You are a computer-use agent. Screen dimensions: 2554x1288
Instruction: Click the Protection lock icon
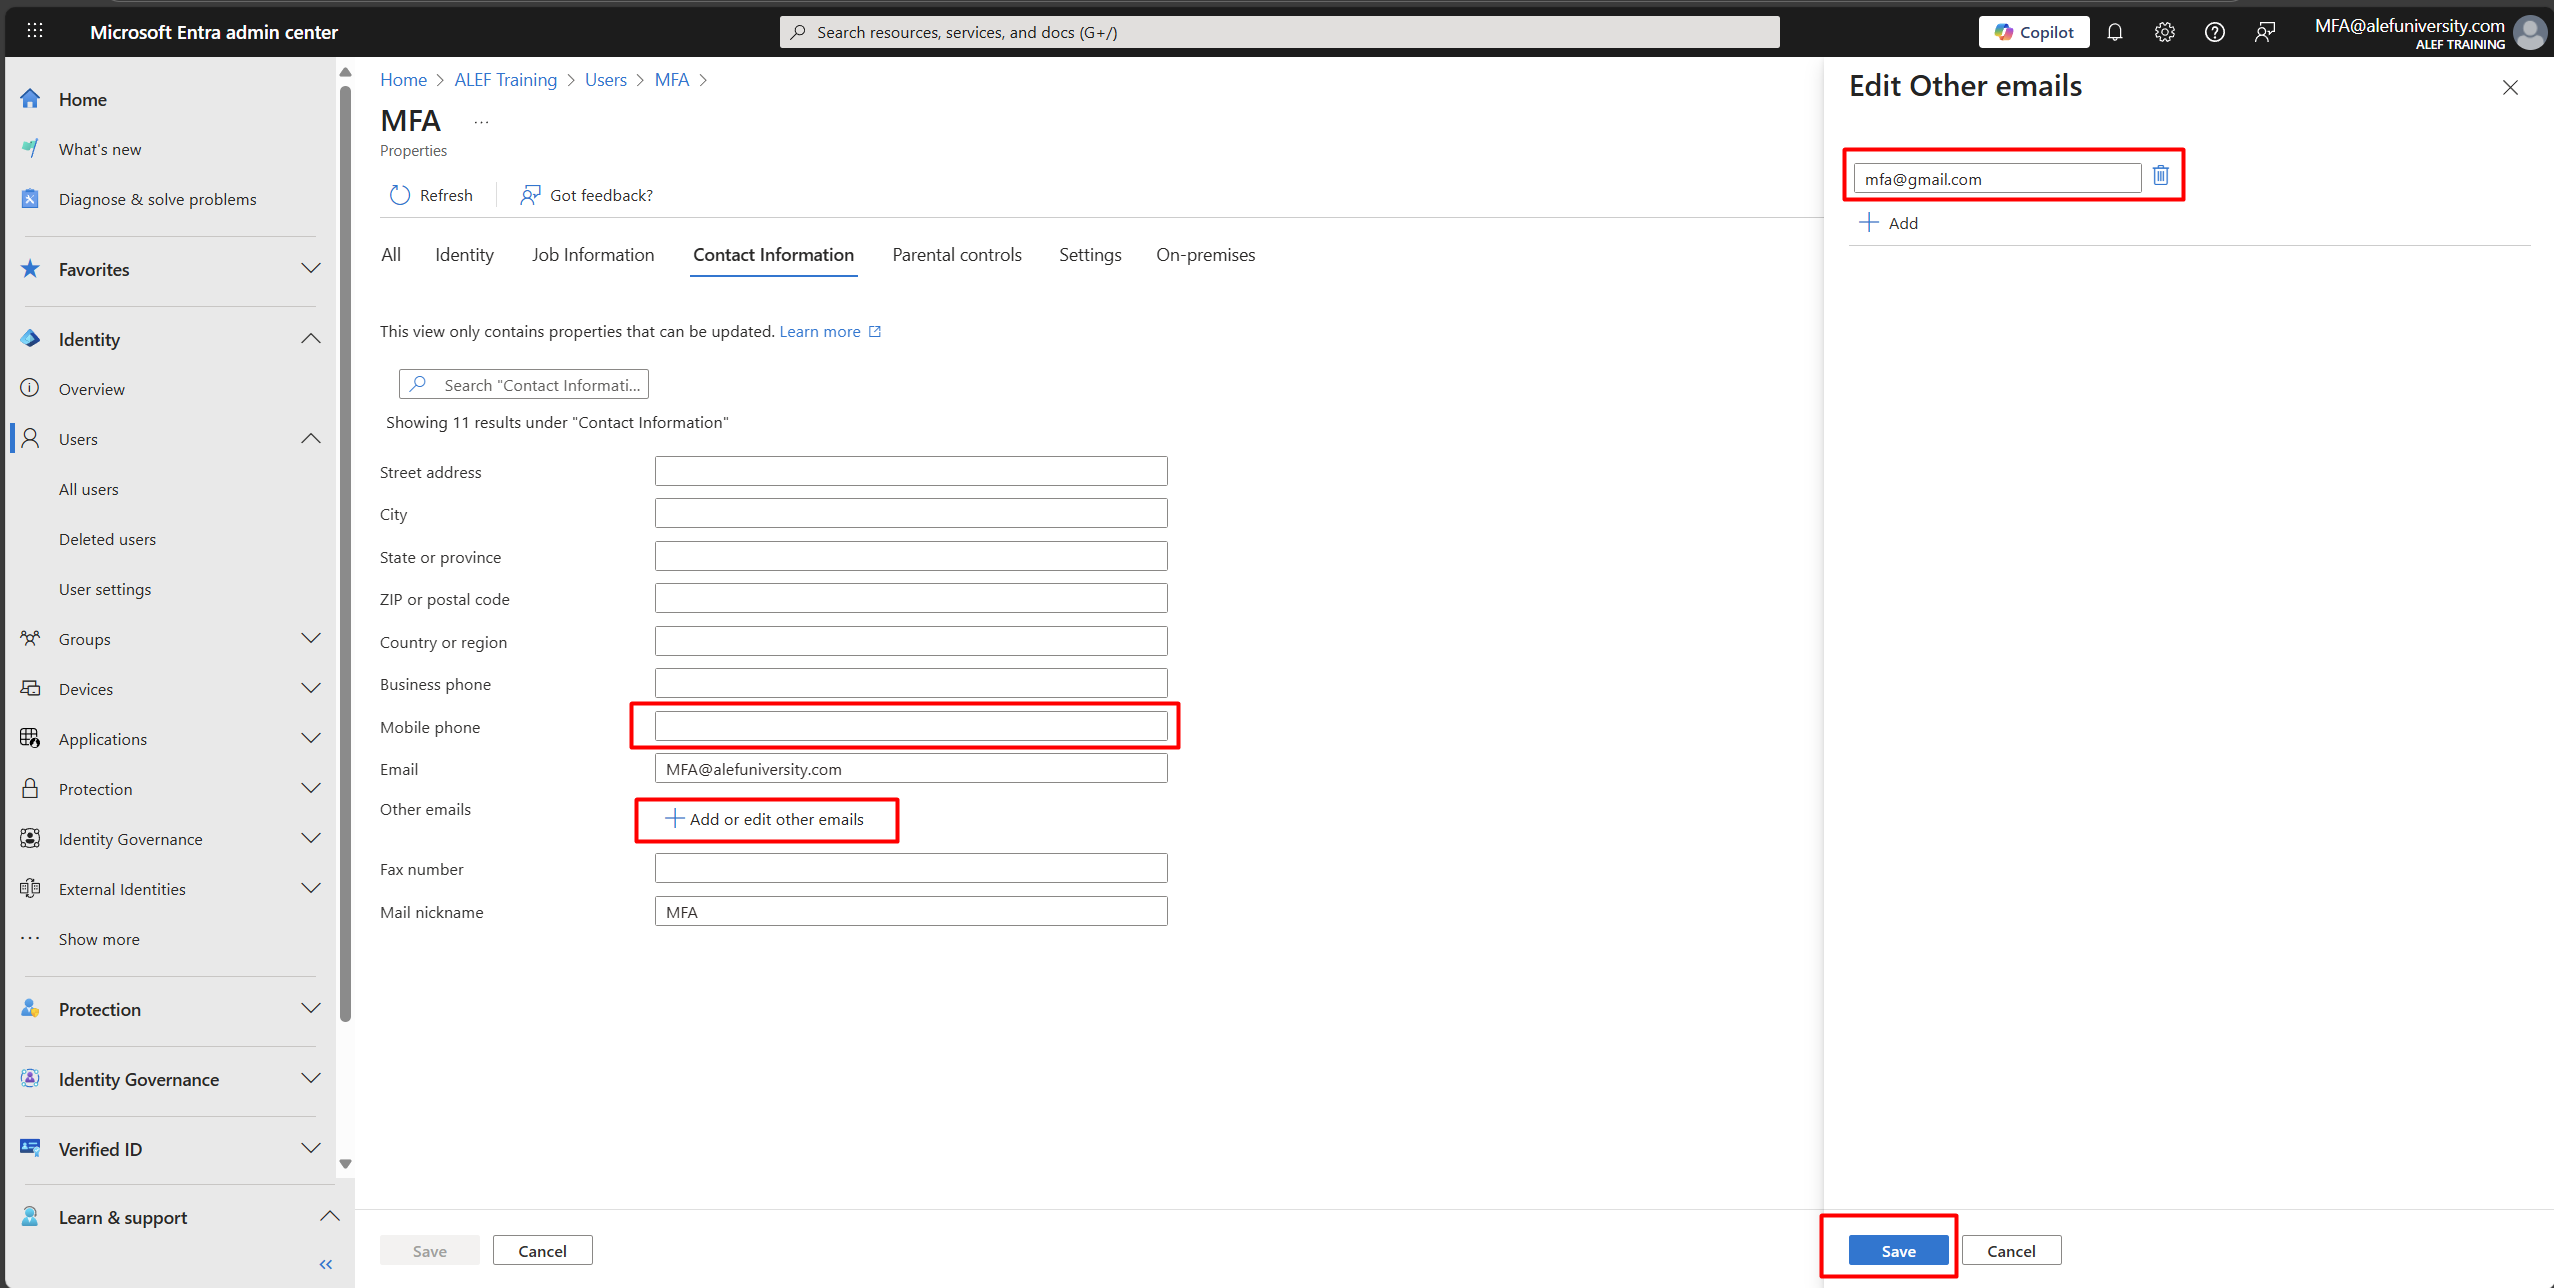tap(30, 788)
